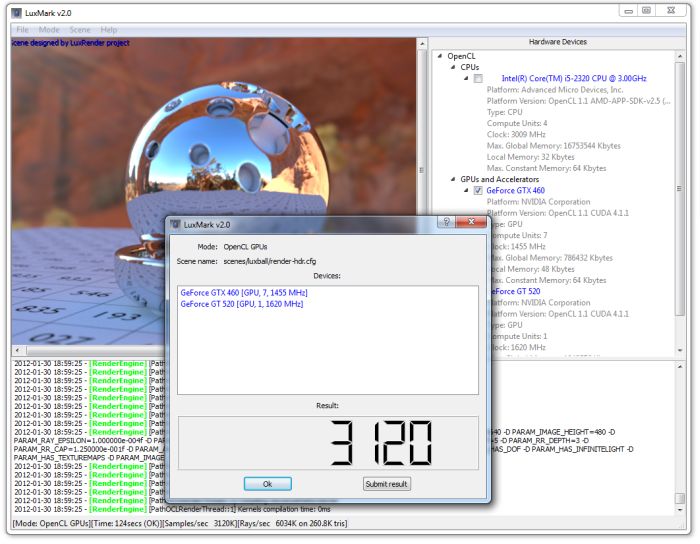700x544 pixels.
Task: Click the dialog's question mark help button
Action: point(446,221)
